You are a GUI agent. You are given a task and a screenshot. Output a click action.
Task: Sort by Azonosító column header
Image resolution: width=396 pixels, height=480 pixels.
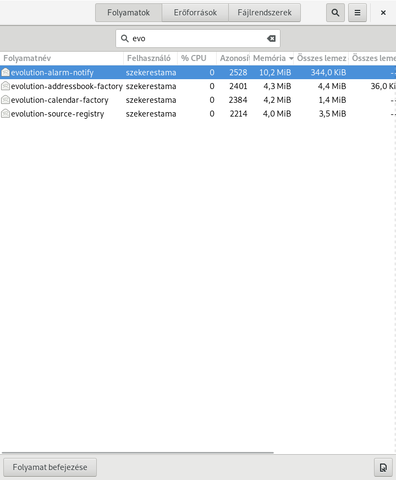233,58
